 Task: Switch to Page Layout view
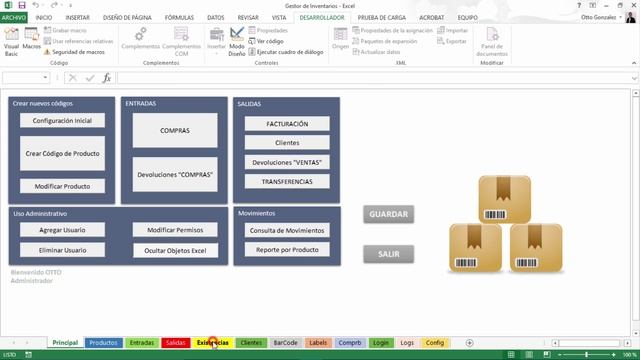(x=529, y=355)
